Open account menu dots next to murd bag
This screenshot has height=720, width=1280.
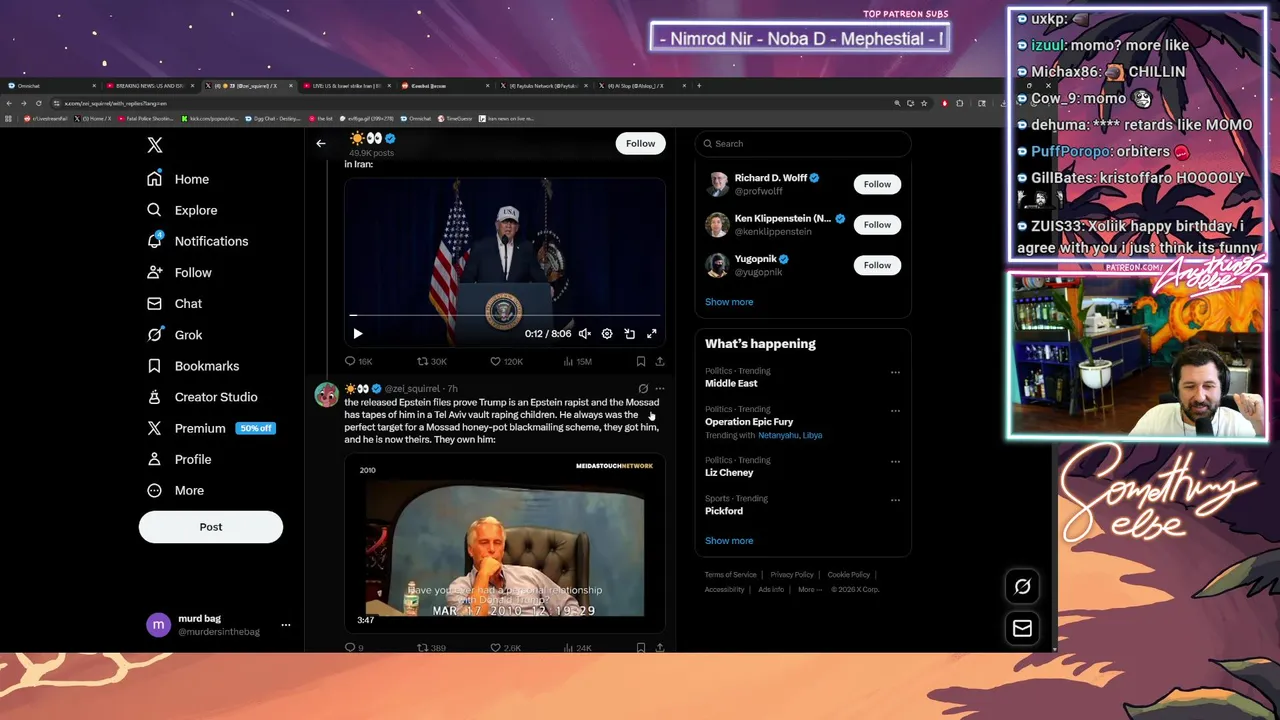[x=286, y=625]
